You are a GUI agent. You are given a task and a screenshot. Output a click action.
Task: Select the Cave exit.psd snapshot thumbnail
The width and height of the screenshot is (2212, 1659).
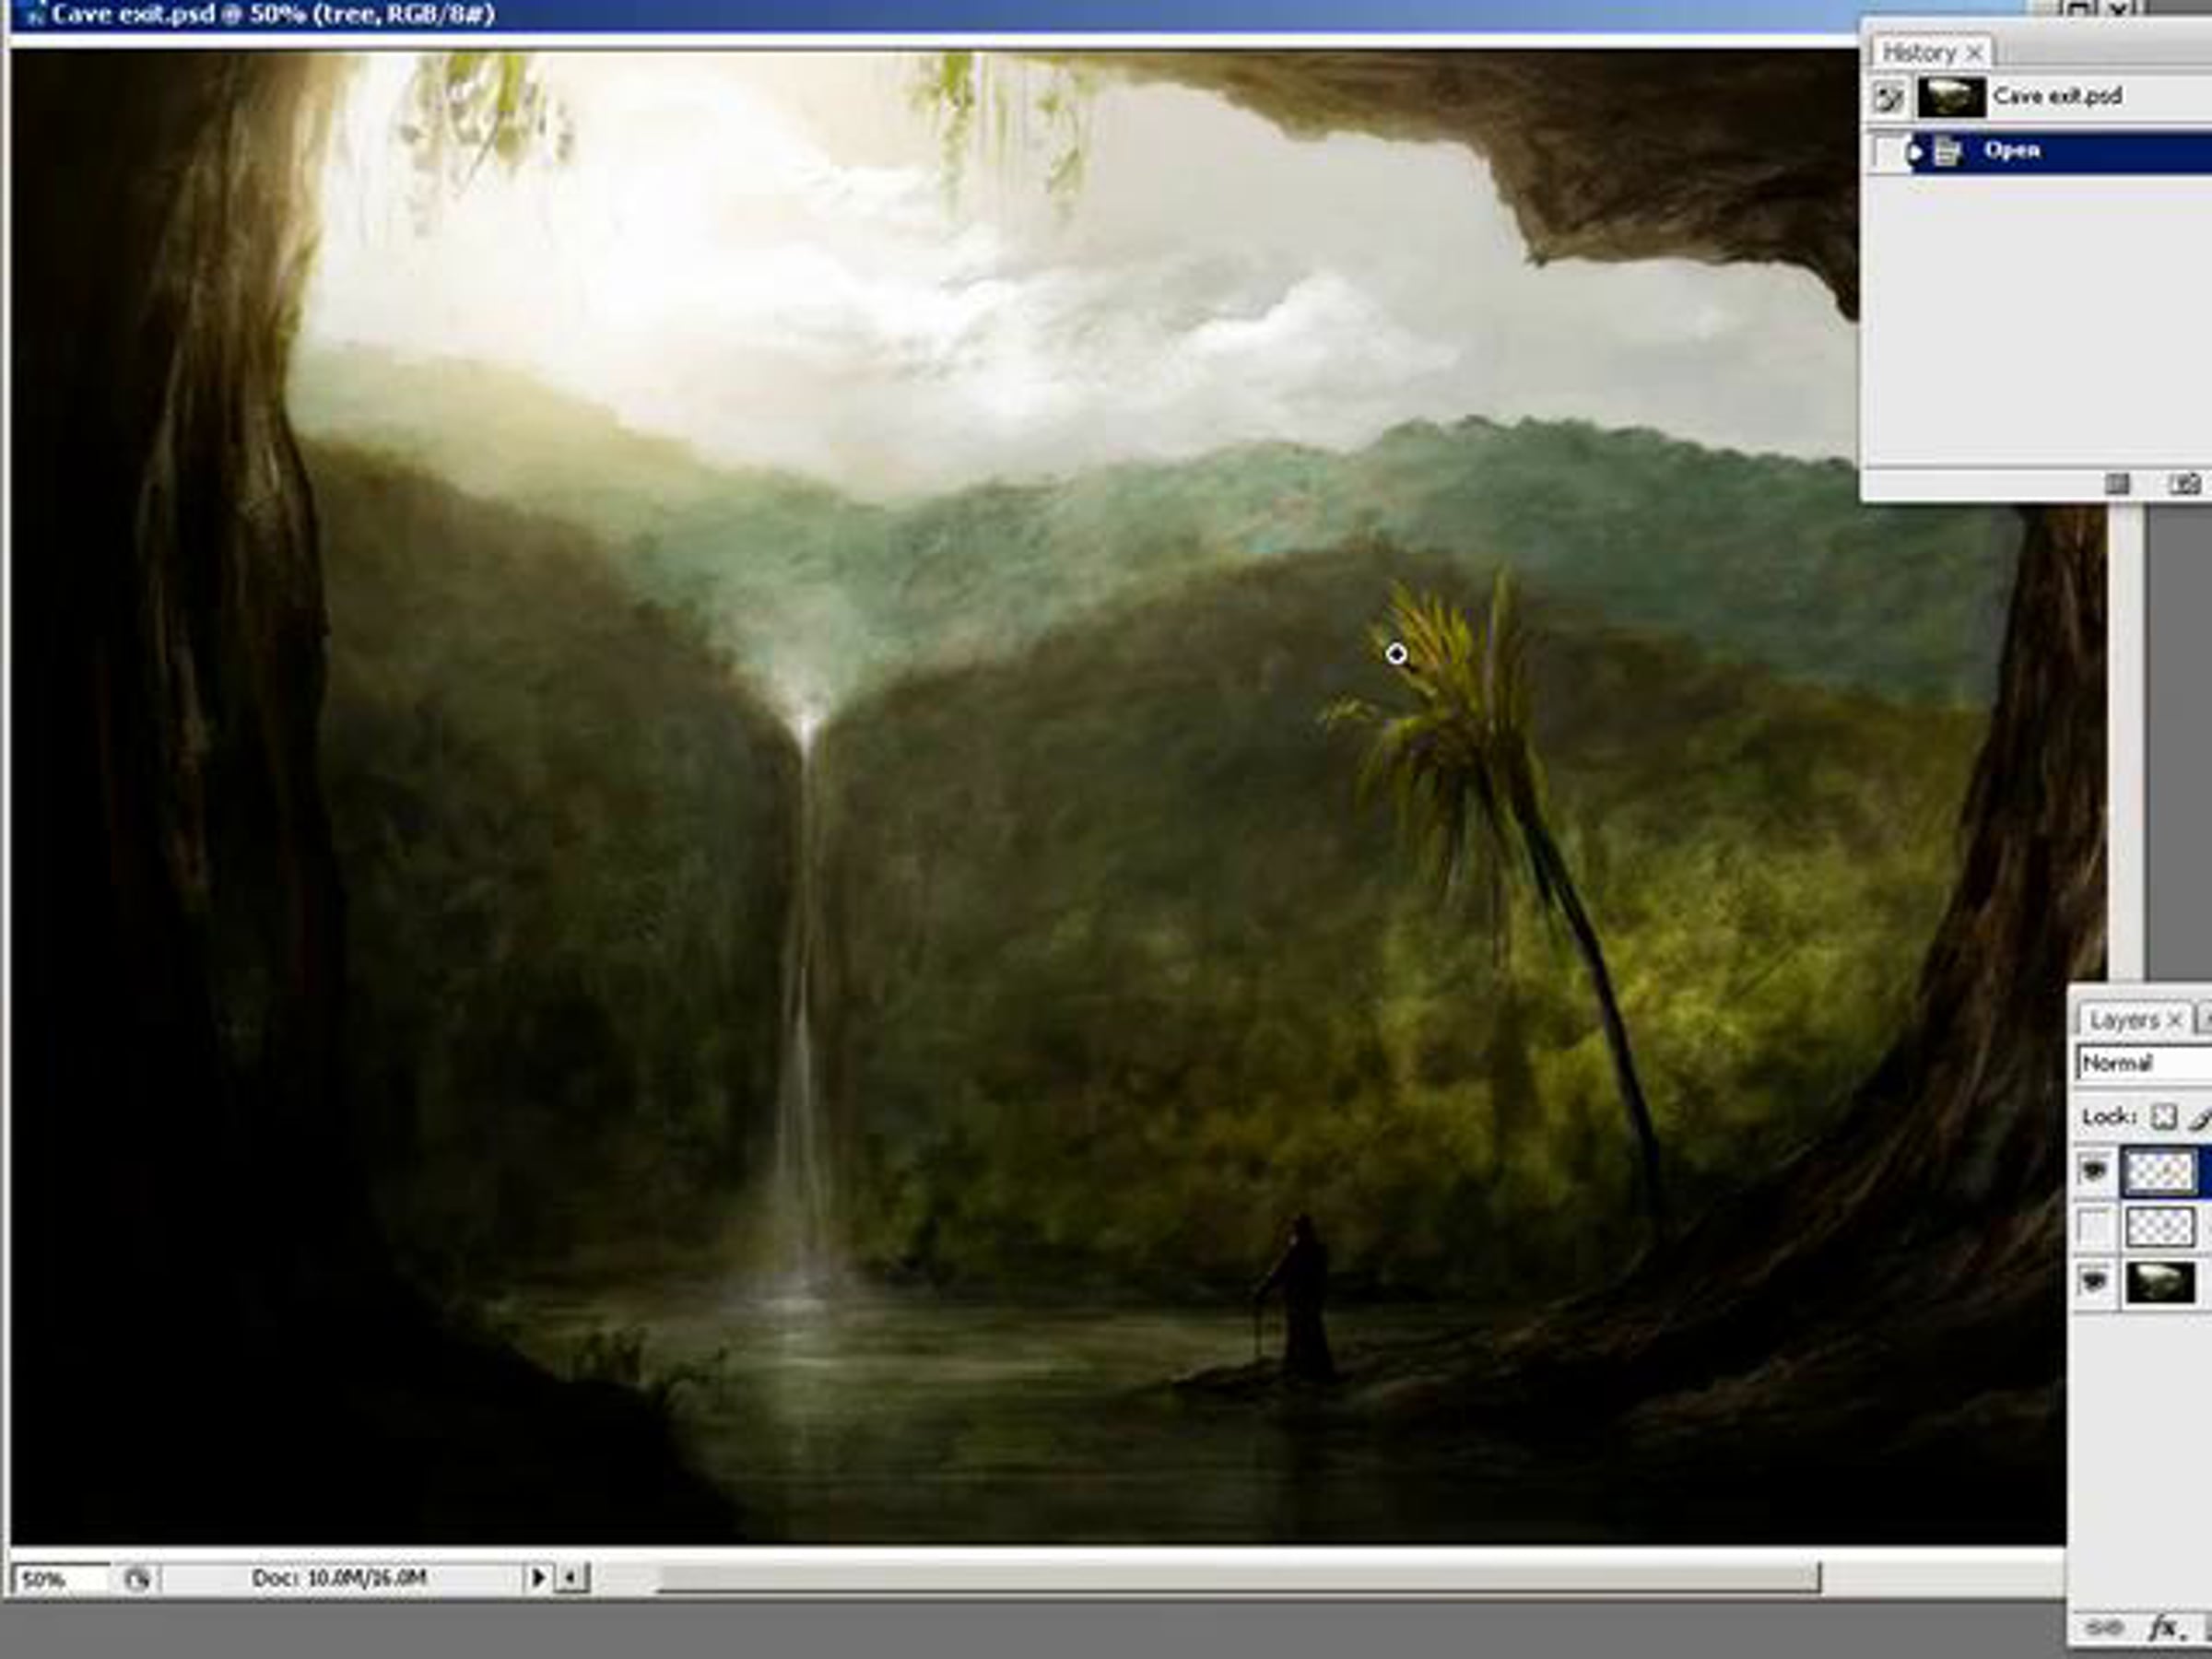pyautogui.click(x=1951, y=97)
